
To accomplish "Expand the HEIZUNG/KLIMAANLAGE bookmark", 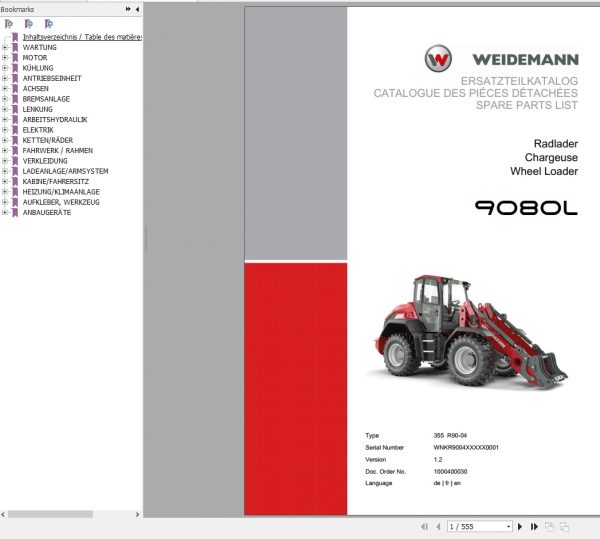I will [x=5, y=192].
